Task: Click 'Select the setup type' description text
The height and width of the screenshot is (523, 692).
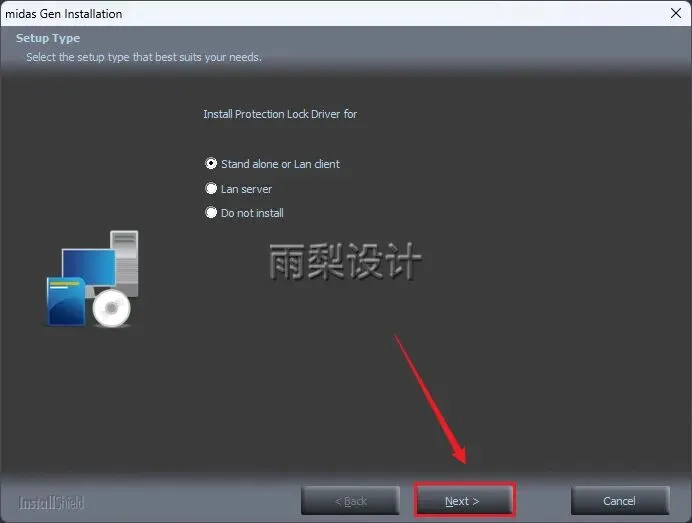Action: (144, 57)
